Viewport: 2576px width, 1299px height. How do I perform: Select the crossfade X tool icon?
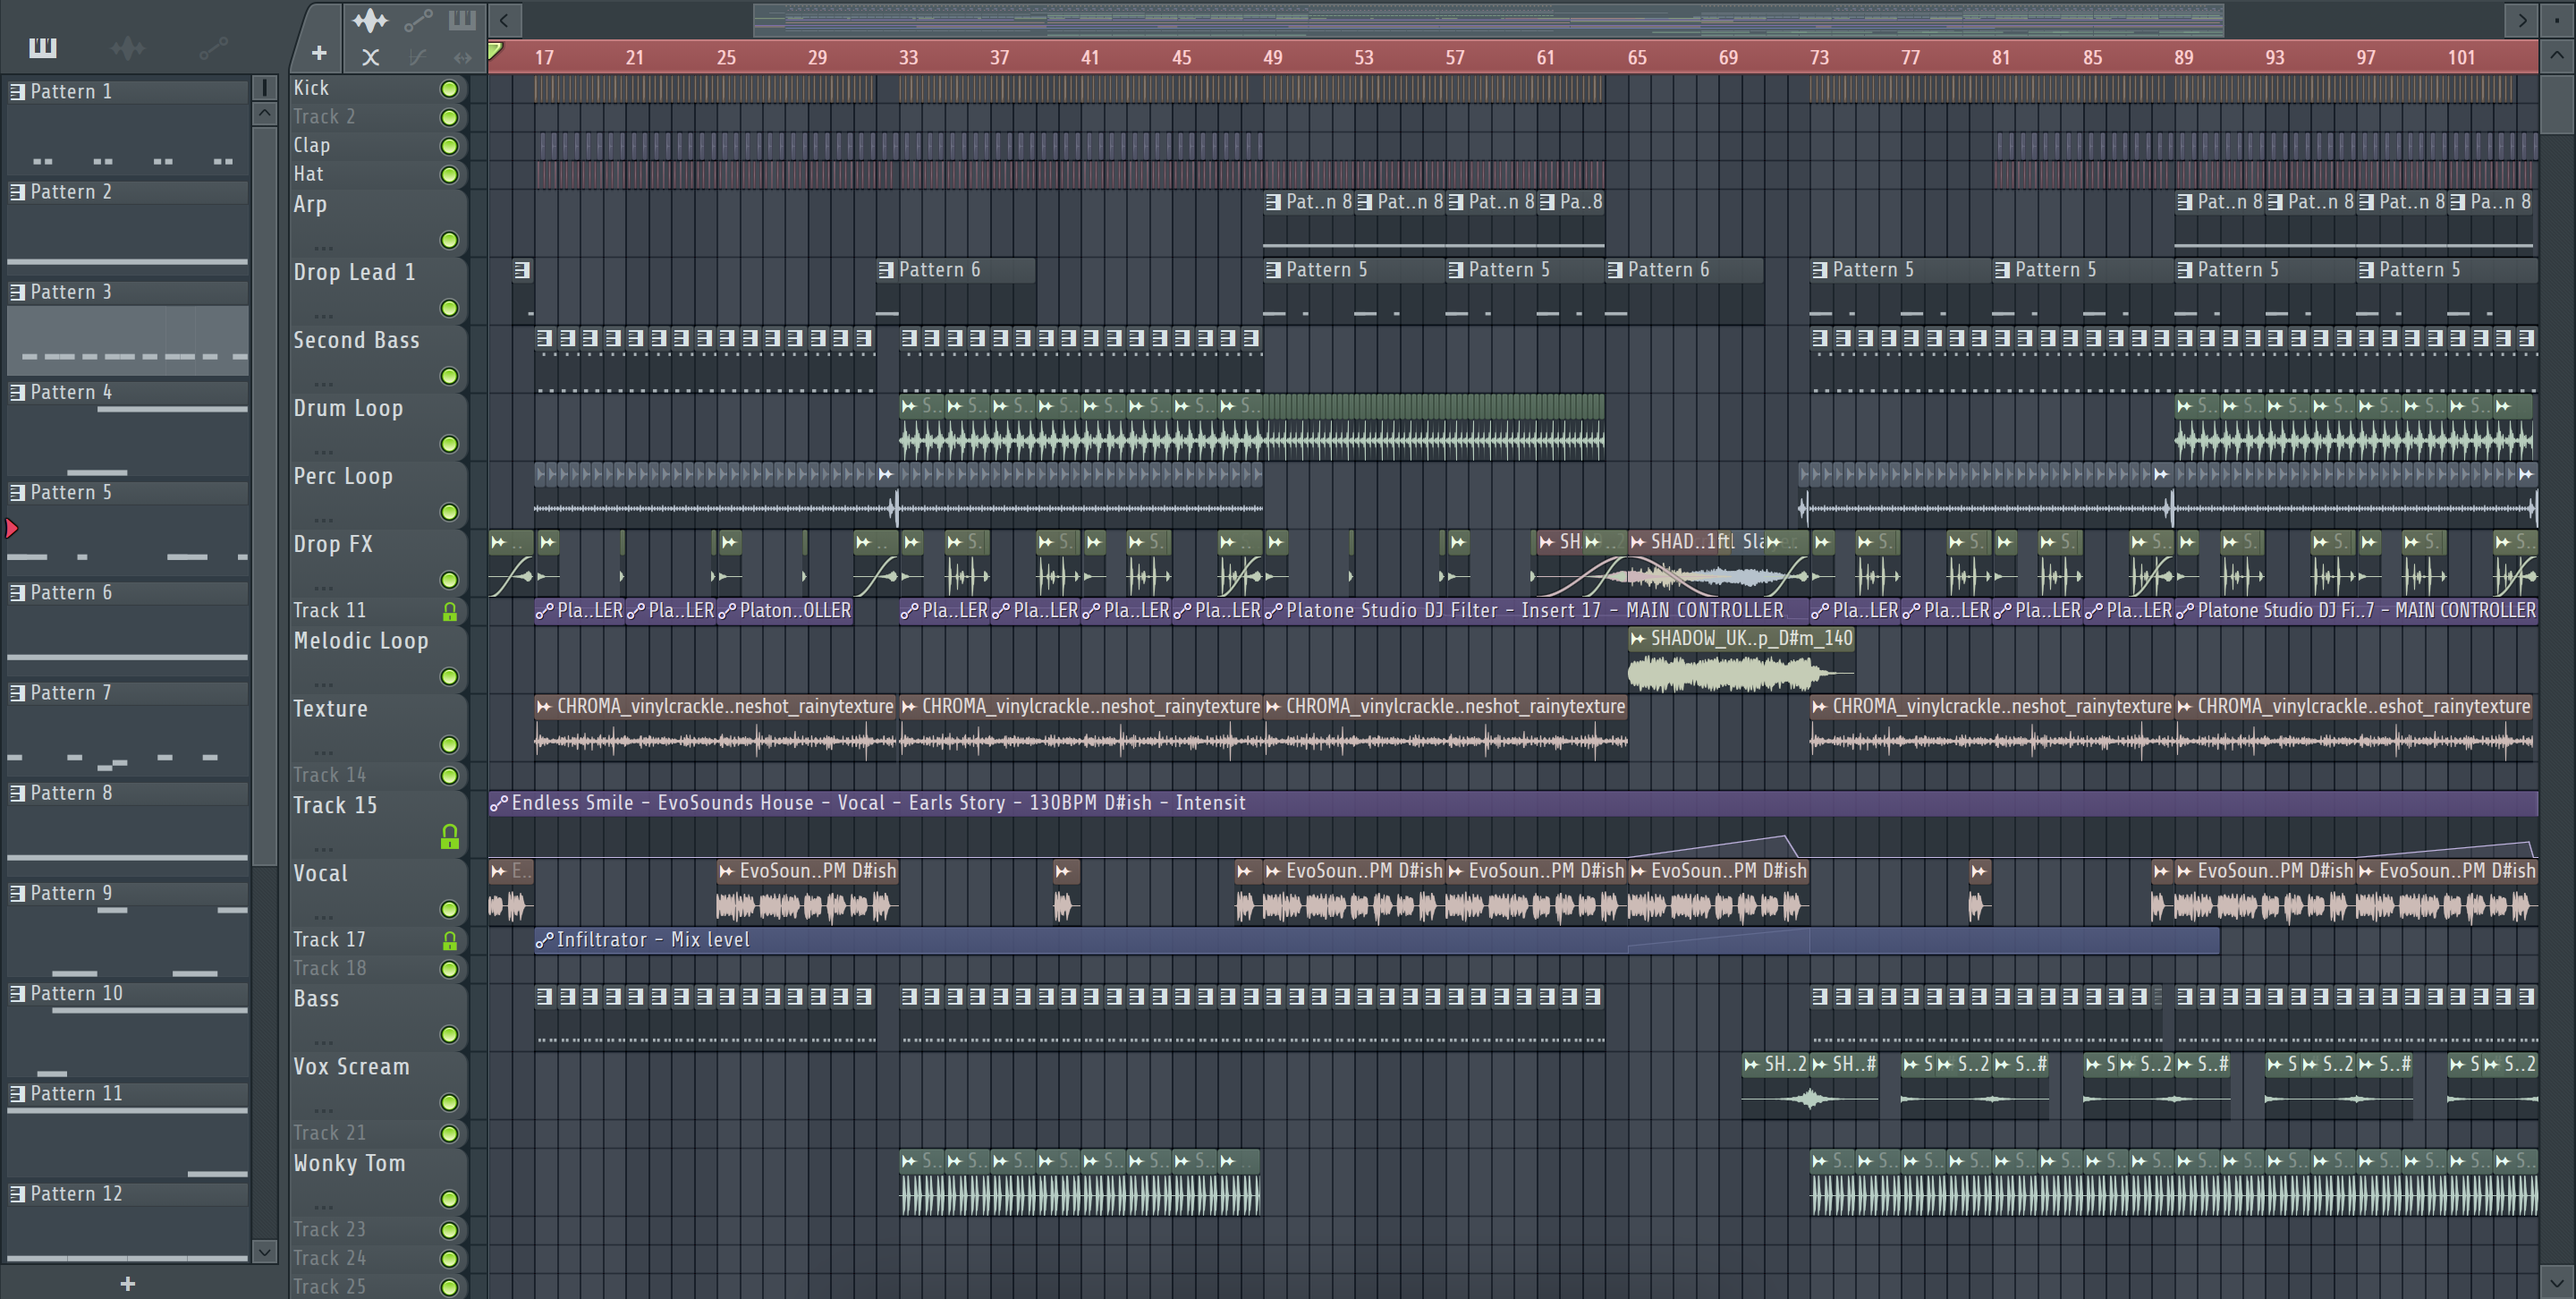pyautogui.click(x=370, y=57)
